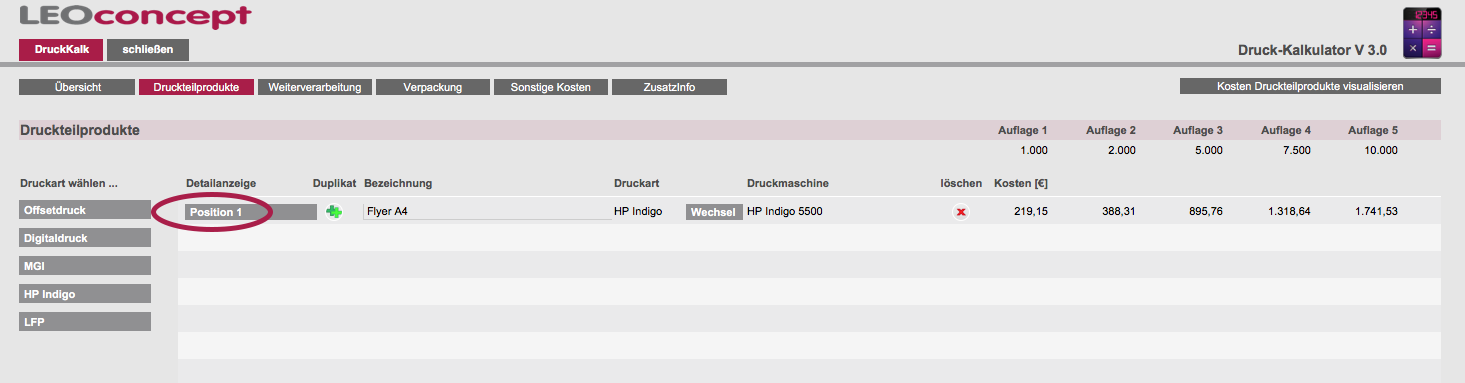Open the Weiterverarbeitung tab

pyautogui.click(x=315, y=87)
